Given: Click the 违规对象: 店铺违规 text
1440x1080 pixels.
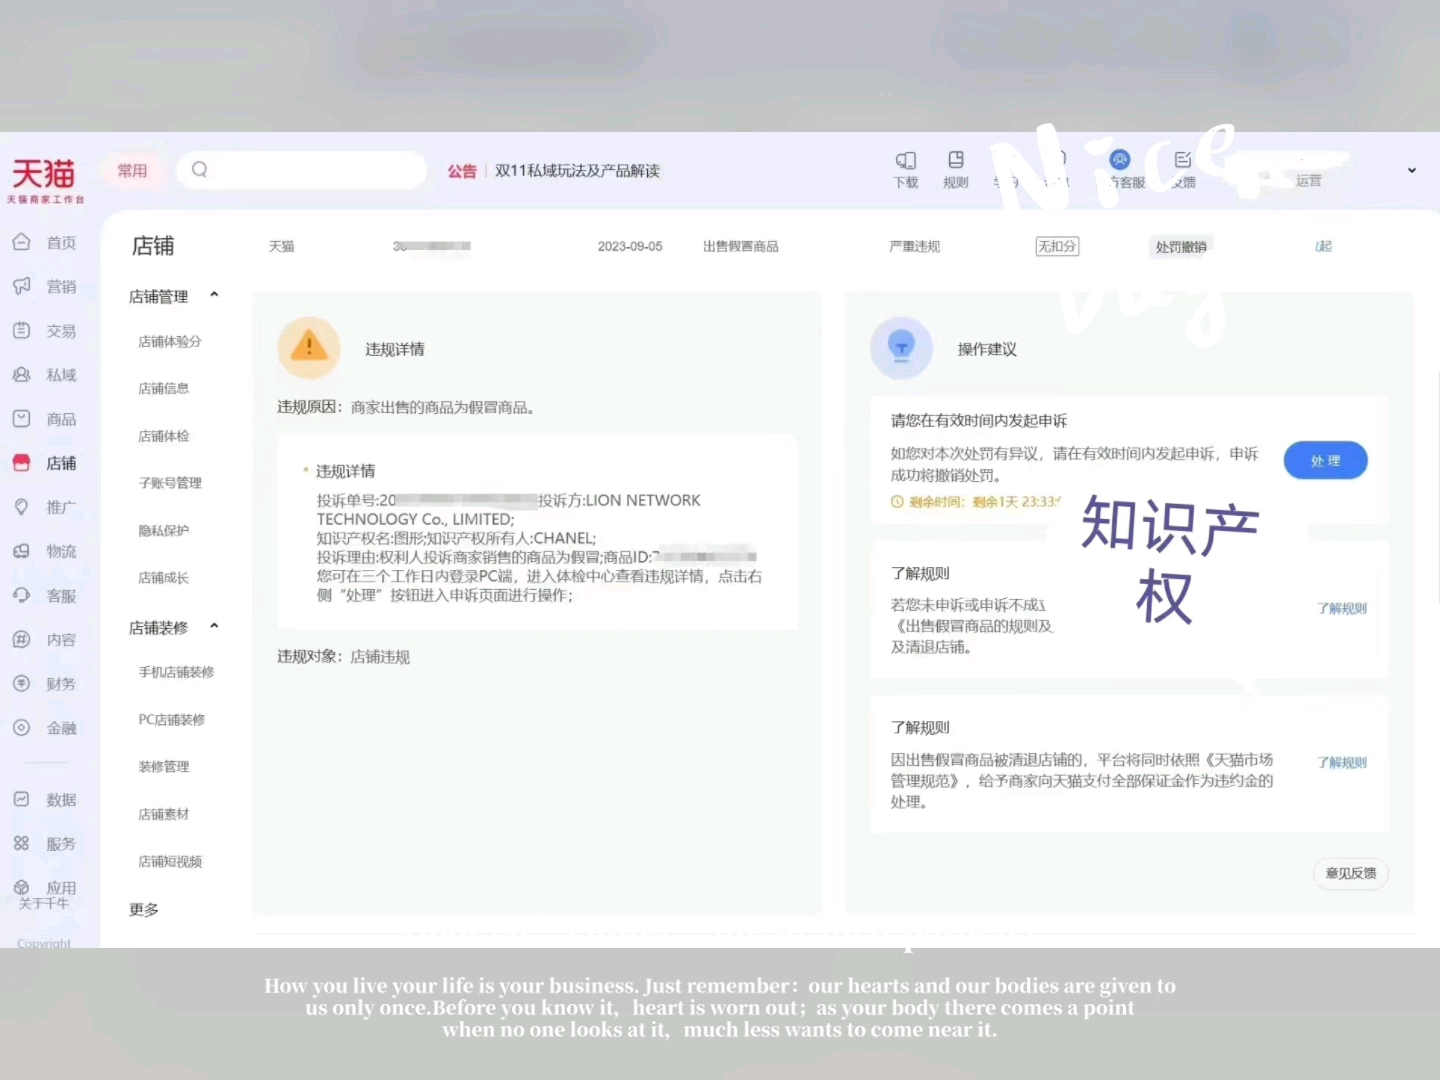Looking at the screenshot, I should coord(343,657).
